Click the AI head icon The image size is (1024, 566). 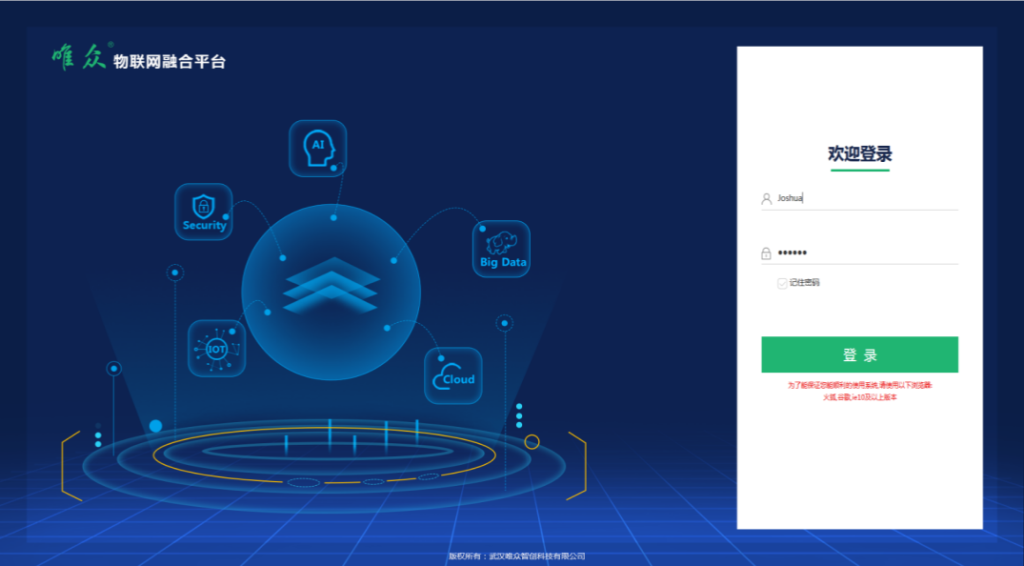318,148
